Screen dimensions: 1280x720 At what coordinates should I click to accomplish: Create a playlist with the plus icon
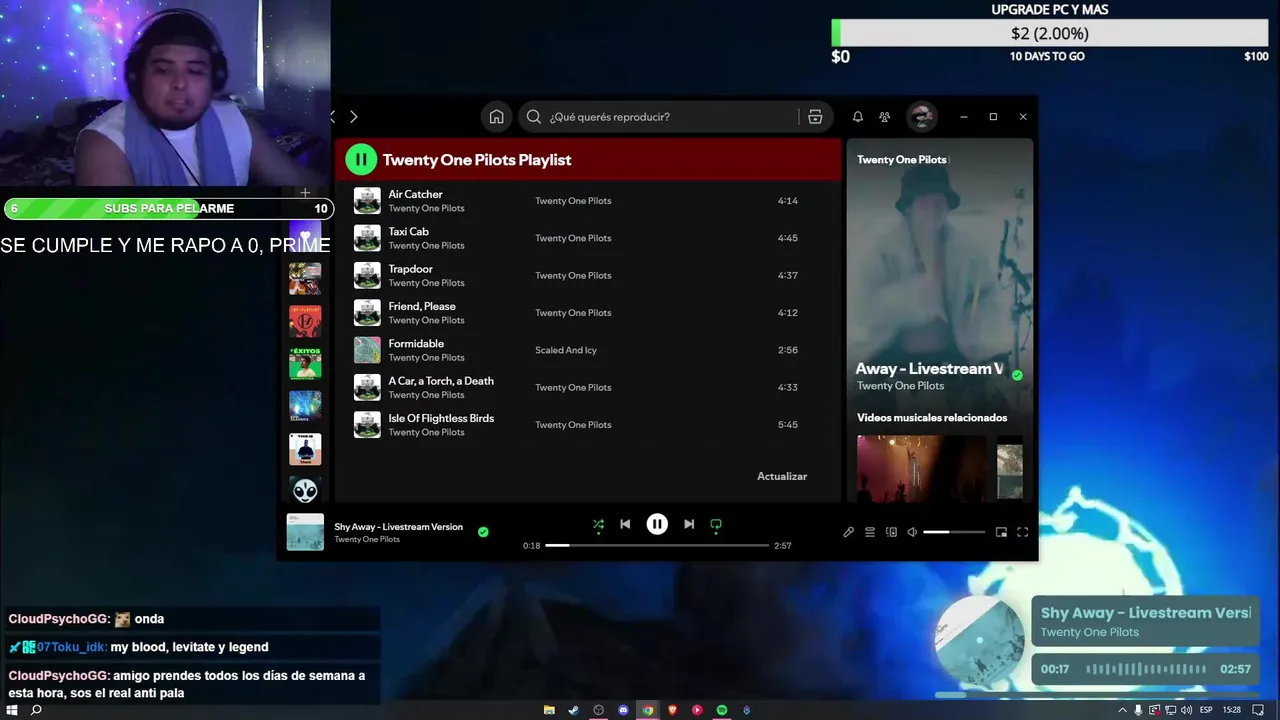click(x=305, y=193)
